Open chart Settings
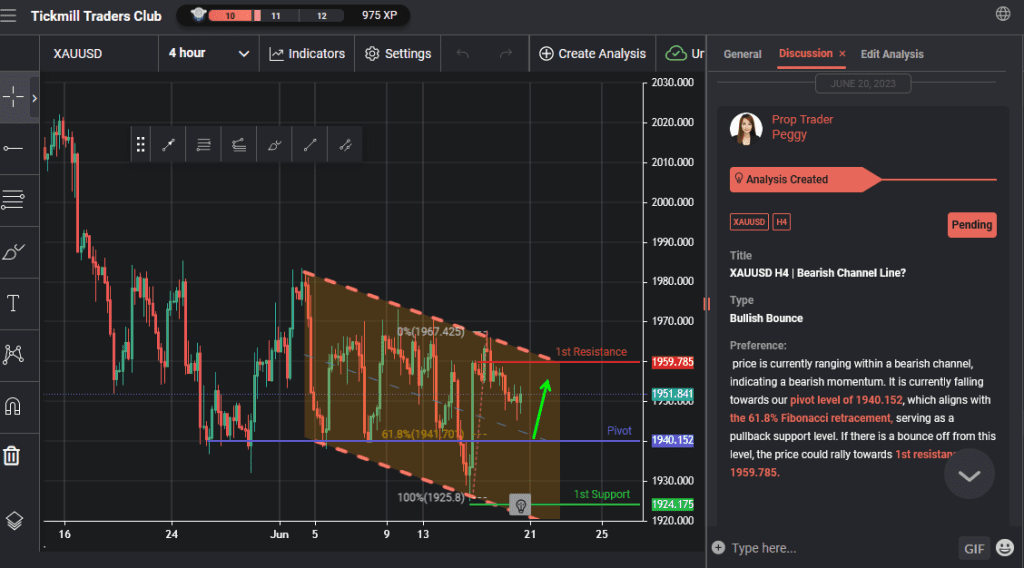Screen dimensions: 1024x568 [398, 54]
